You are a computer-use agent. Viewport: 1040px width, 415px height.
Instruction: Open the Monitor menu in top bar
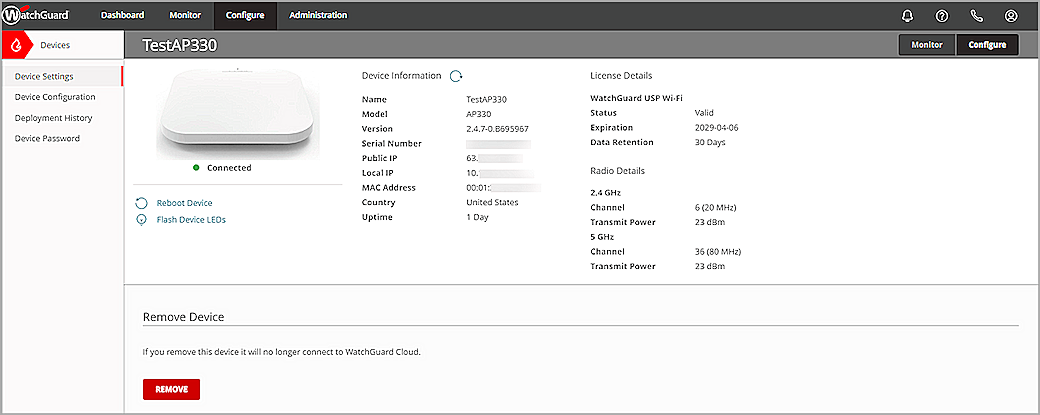(x=184, y=15)
